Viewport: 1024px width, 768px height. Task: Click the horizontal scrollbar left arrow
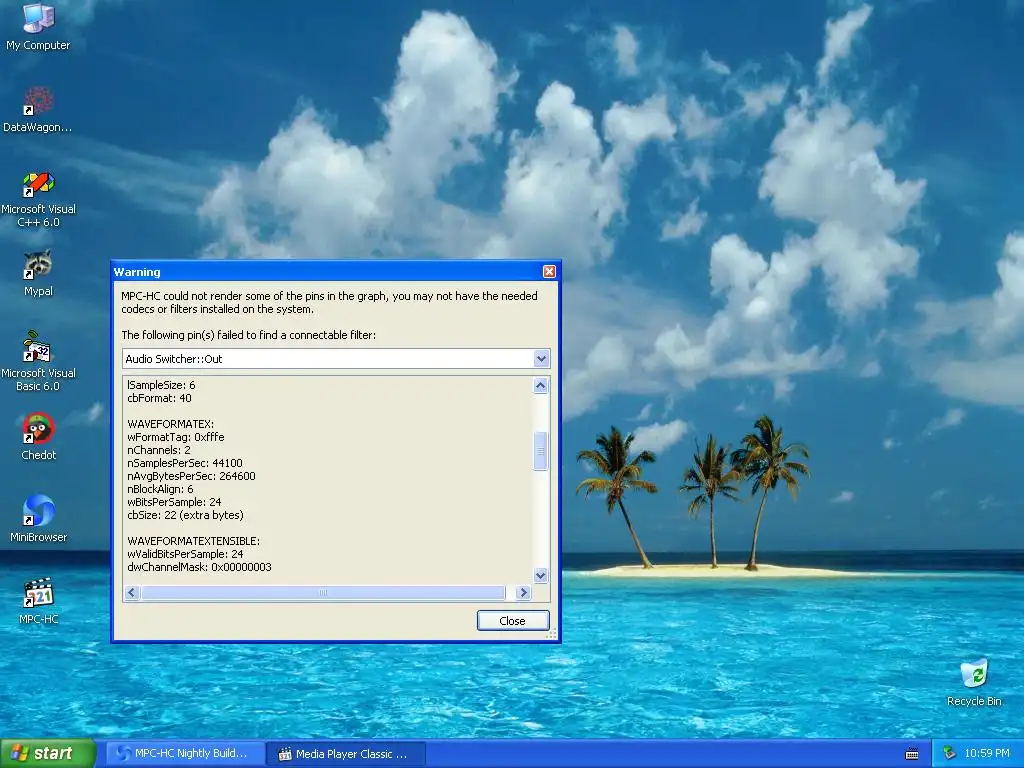[x=131, y=592]
